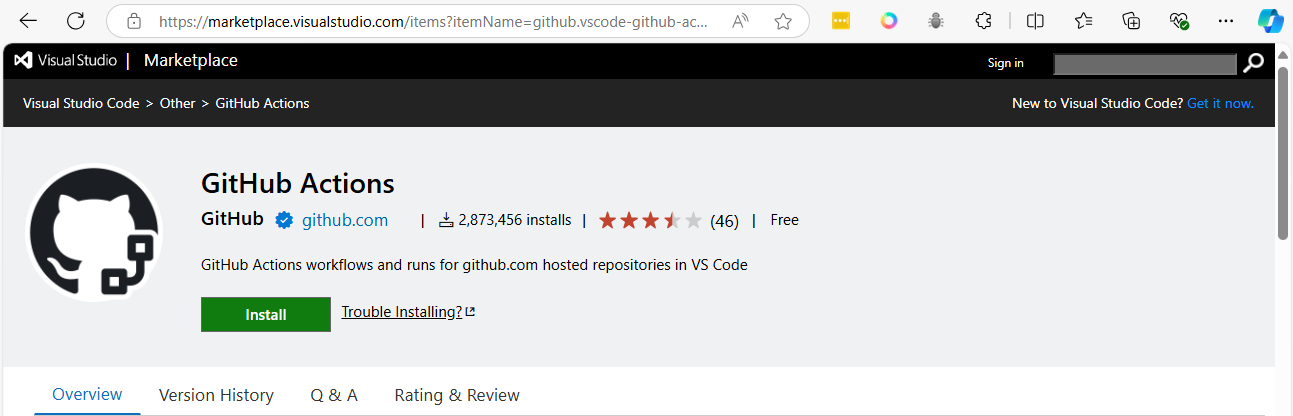
Task: Open the Favorites list
Action: click(1084, 21)
